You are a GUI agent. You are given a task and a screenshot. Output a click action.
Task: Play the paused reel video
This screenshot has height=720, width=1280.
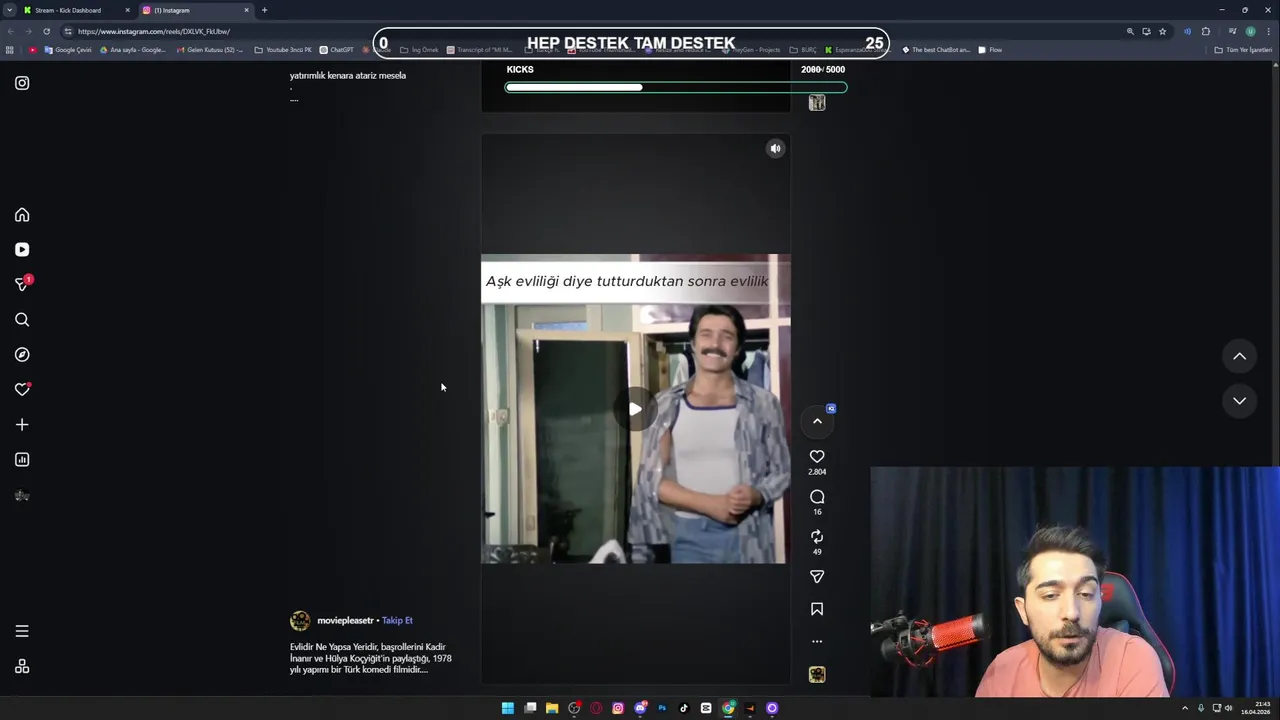[x=635, y=409]
